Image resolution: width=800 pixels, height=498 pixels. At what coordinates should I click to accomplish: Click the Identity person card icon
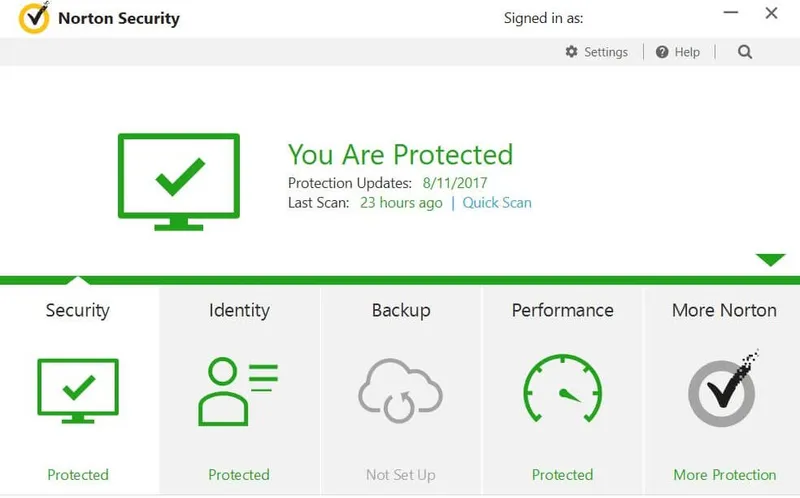point(238,391)
